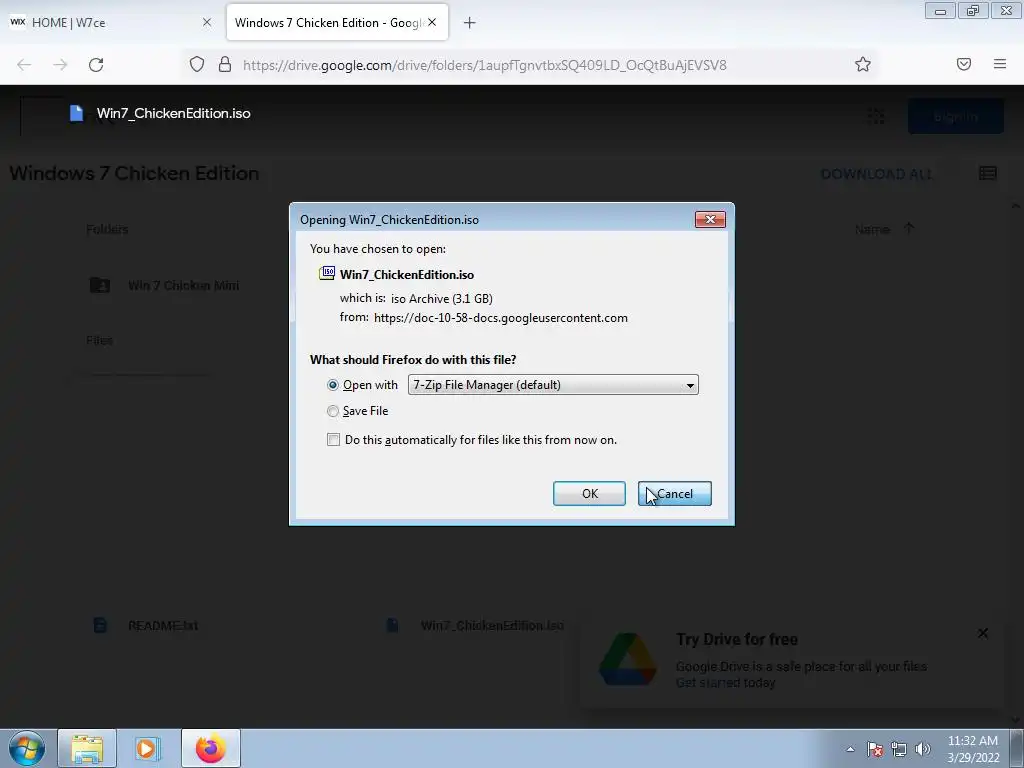
Task: Switch to list layout view icon
Action: tap(987, 173)
